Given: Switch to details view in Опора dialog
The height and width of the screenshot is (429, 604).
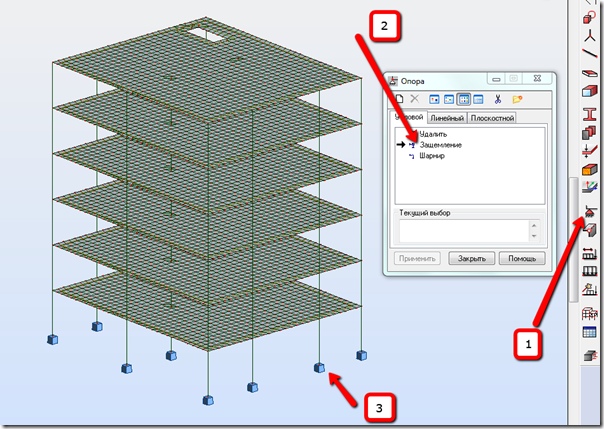Looking at the screenshot, I should [478, 99].
